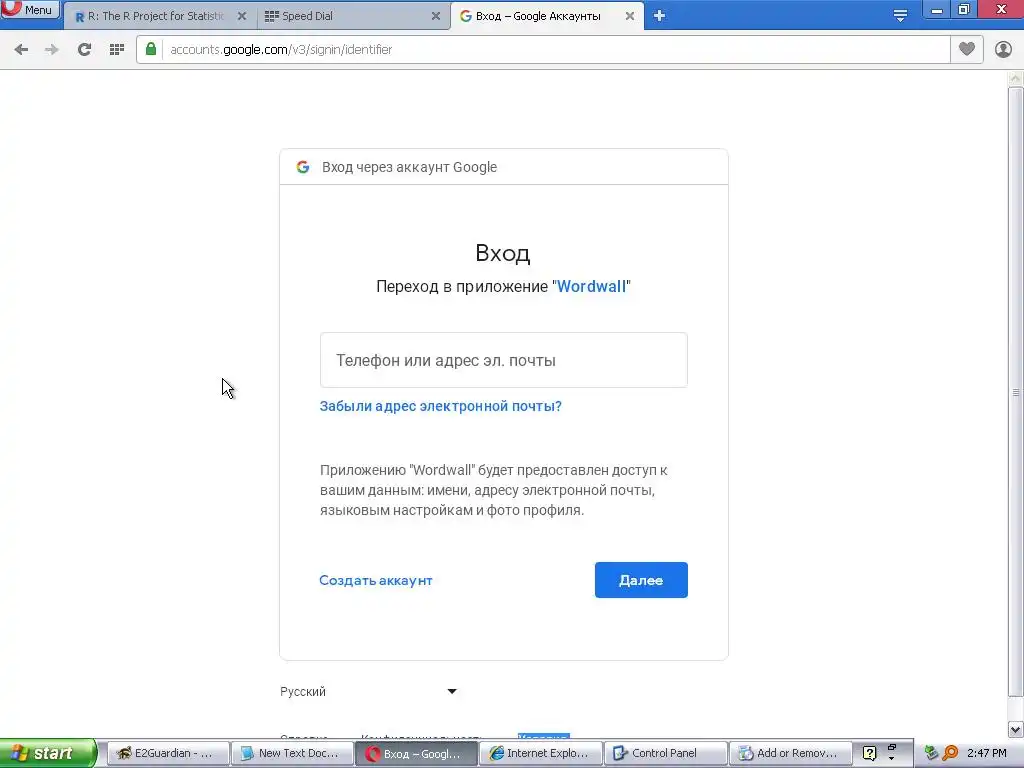
Task: Close the Speed Dial tab
Action: tap(436, 16)
